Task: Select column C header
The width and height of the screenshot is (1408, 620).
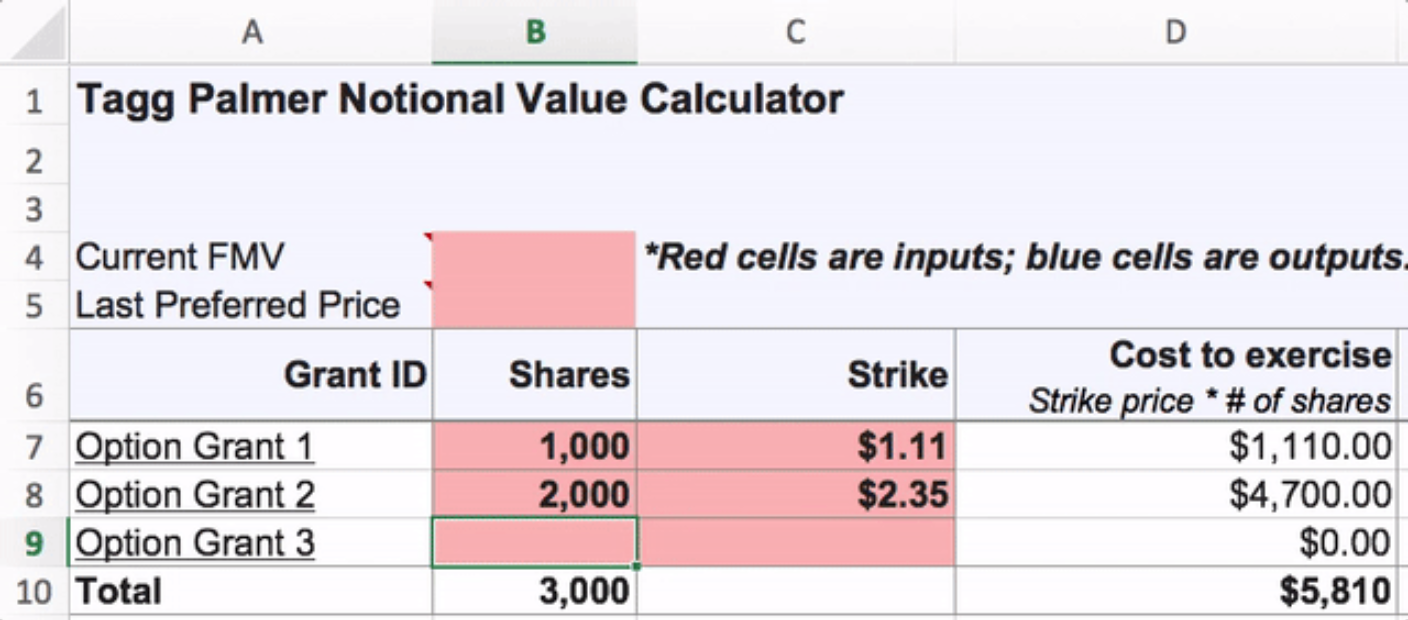Action: point(795,33)
